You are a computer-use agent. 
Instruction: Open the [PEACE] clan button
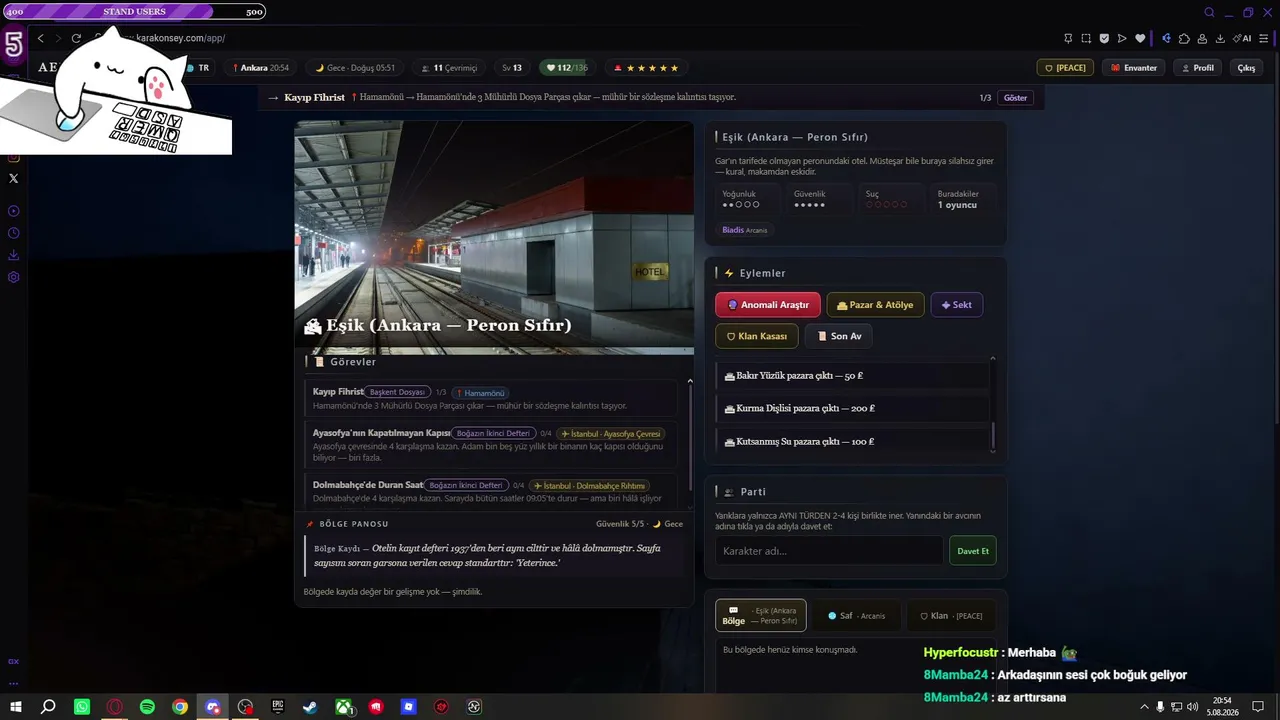(x=1065, y=68)
